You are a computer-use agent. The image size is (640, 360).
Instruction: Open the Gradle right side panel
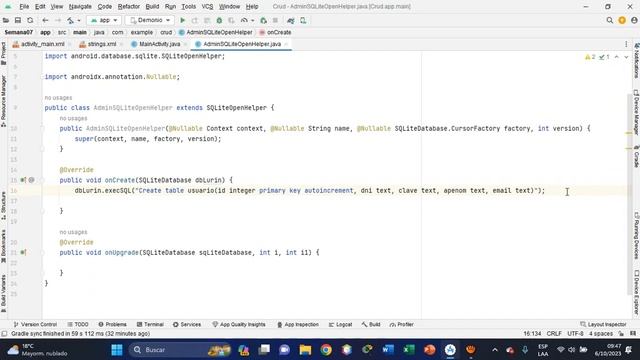click(x=636, y=156)
